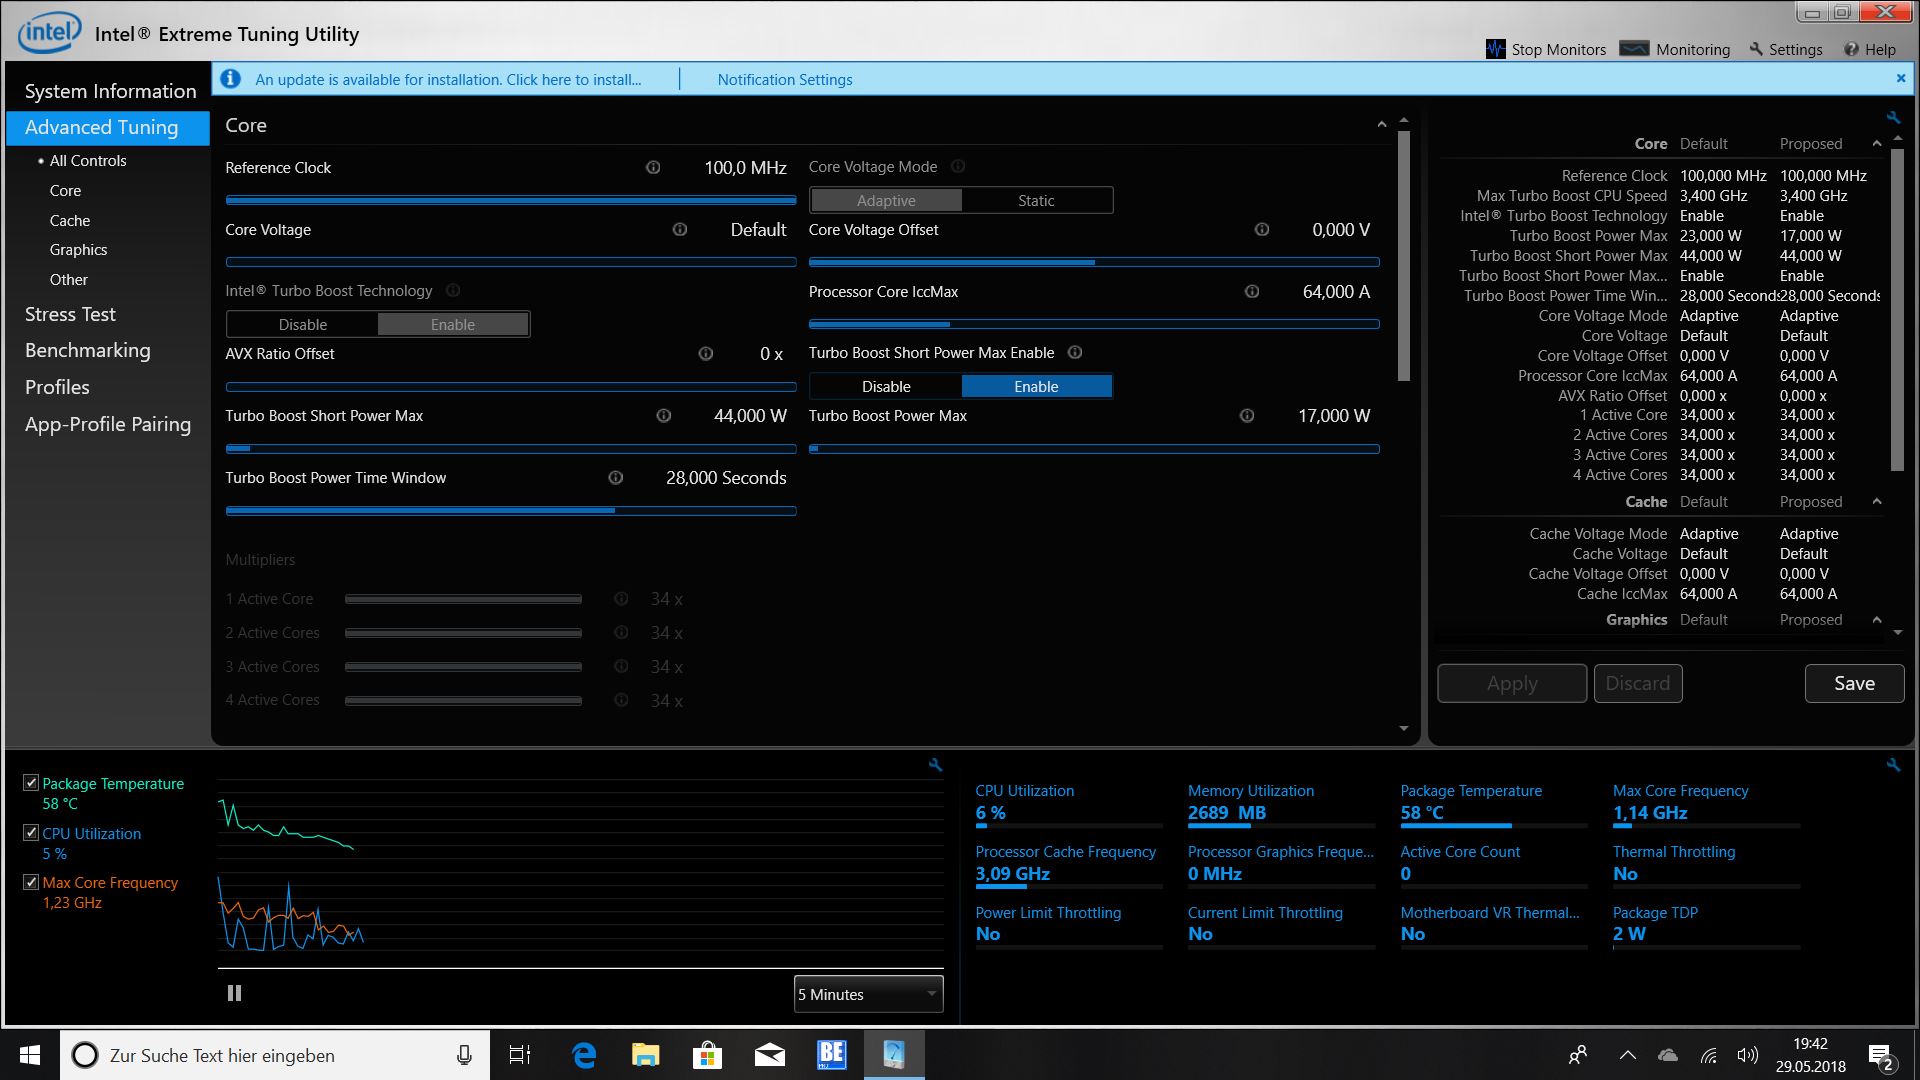This screenshot has width=1920, height=1080.
Task: Click info icon for Intel Turbo Boost Technology
Action: click(453, 291)
